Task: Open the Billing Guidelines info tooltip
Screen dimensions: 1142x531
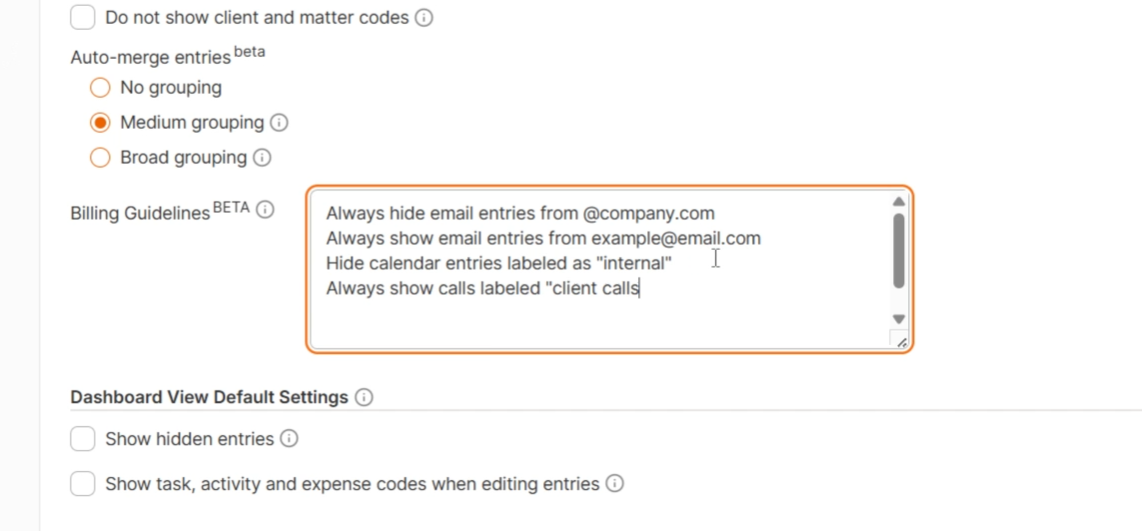Action: click(x=265, y=210)
